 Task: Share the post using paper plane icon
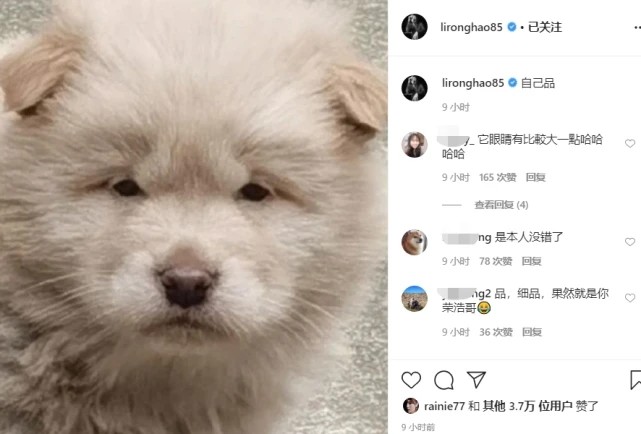tap(476, 380)
